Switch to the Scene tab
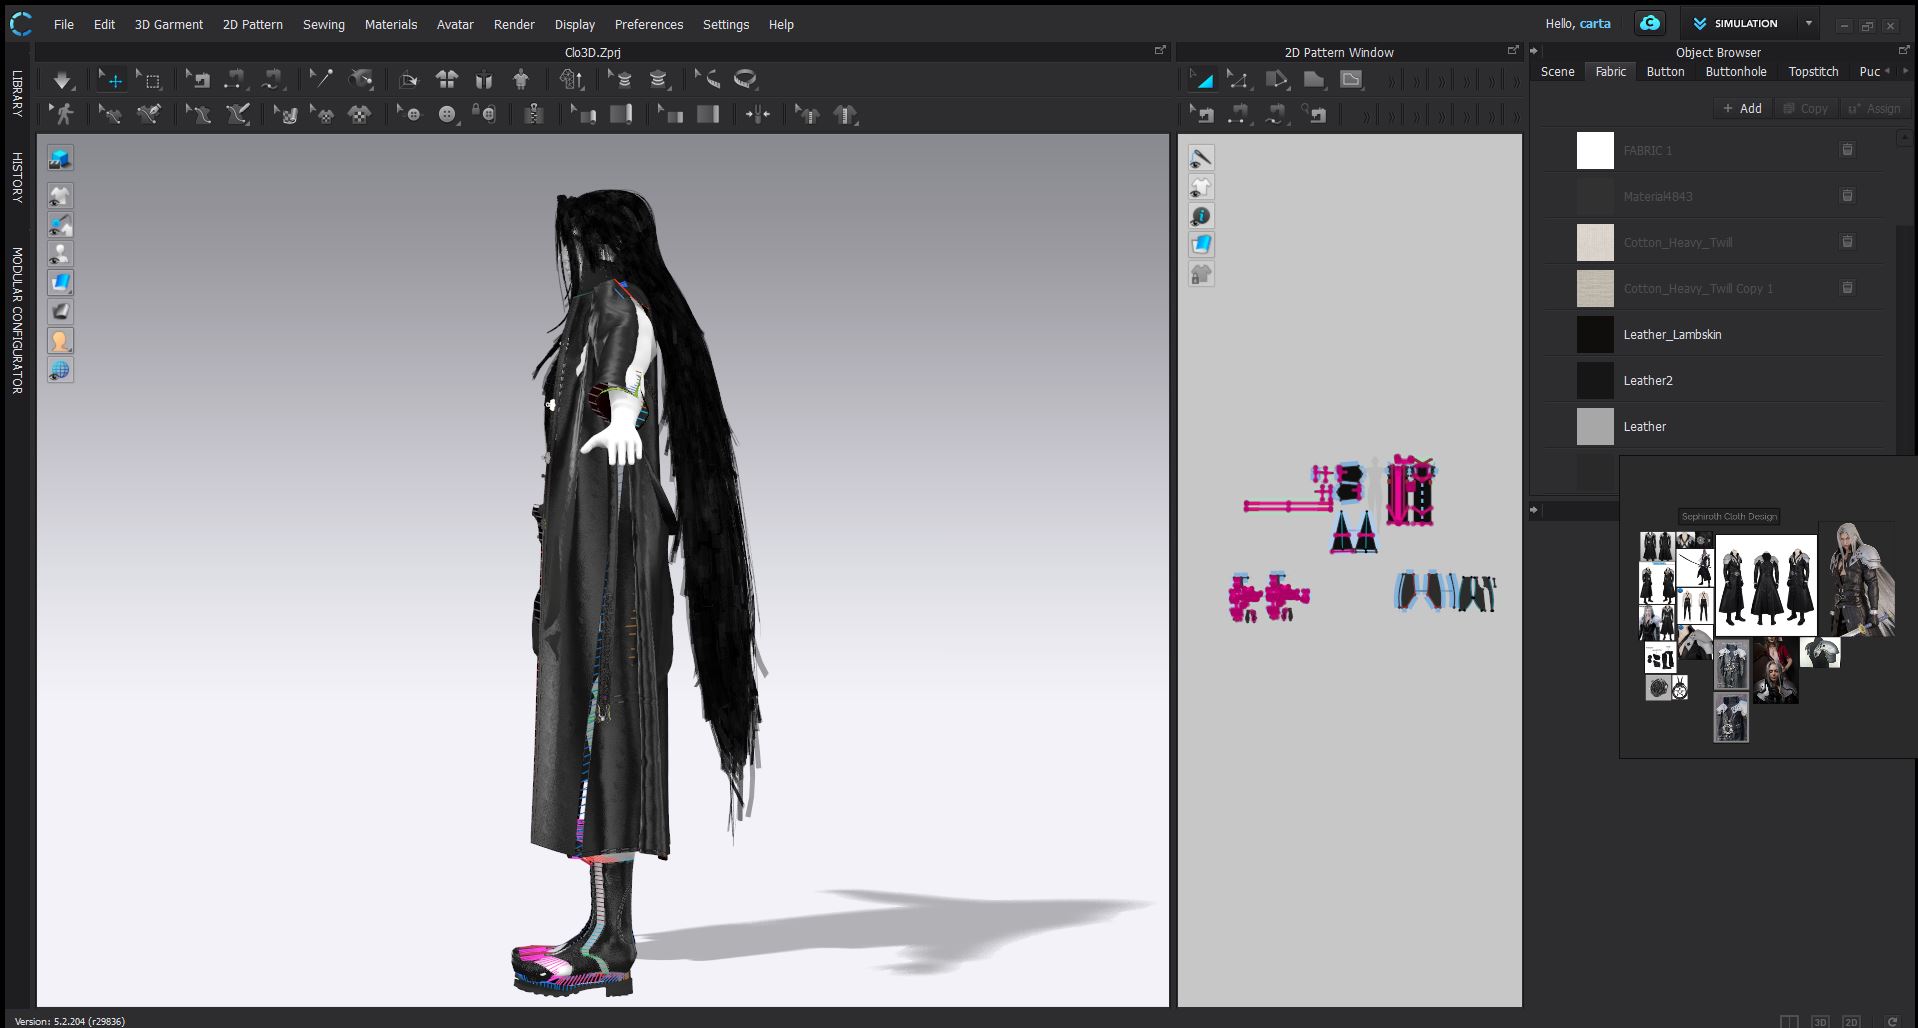 click(1557, 71)
